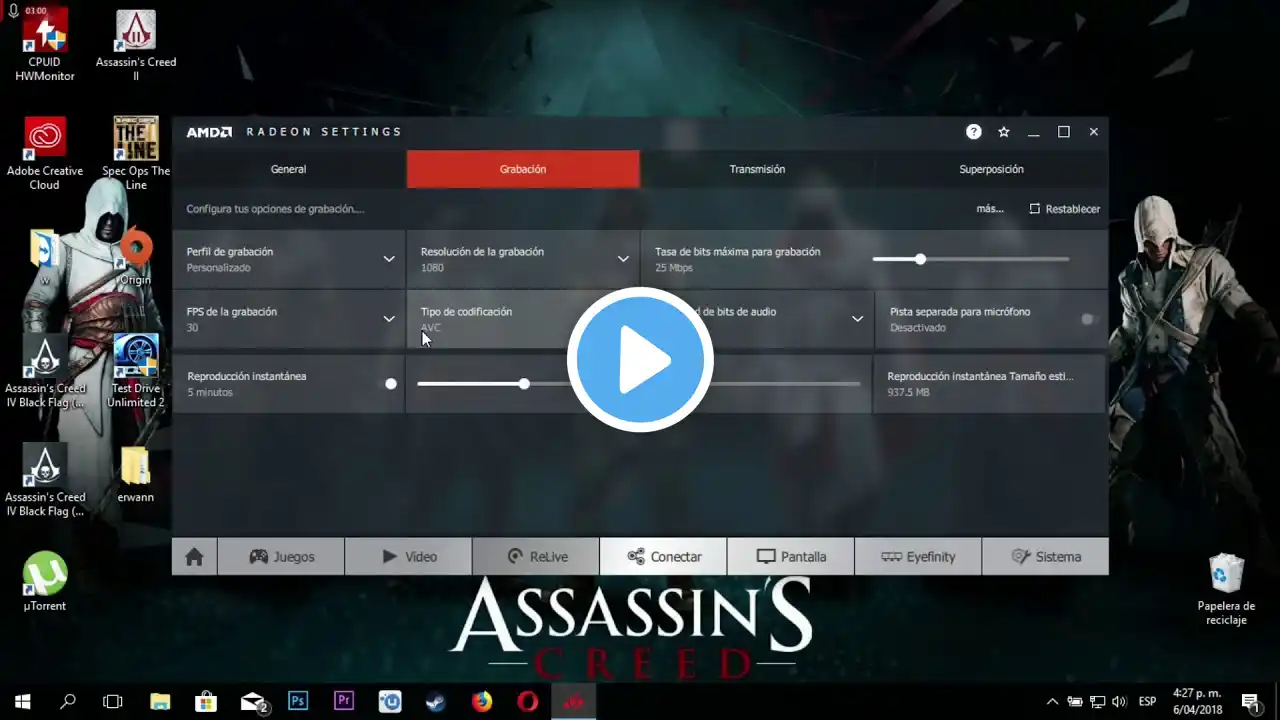This screenshot has height=720, width=1280.
Task: Open the Eyefinity section
Action: click(x=918, y=557)
